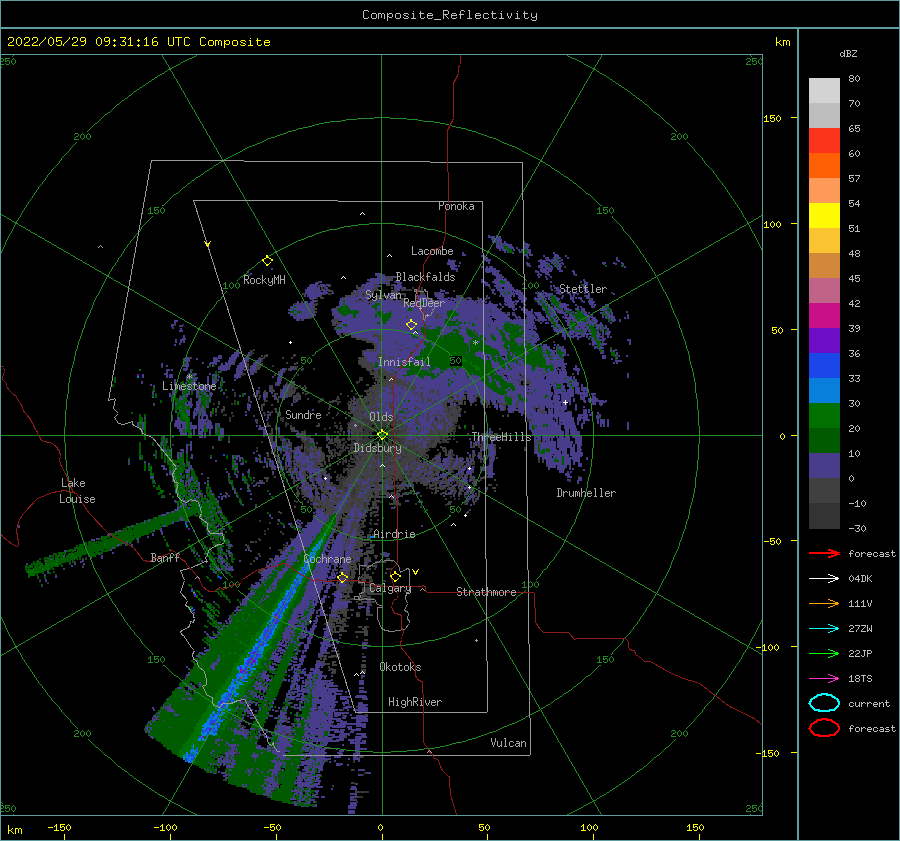Select the yellow diamond marker below RedDeer
The image size is (900, 841).
point(411,325)
